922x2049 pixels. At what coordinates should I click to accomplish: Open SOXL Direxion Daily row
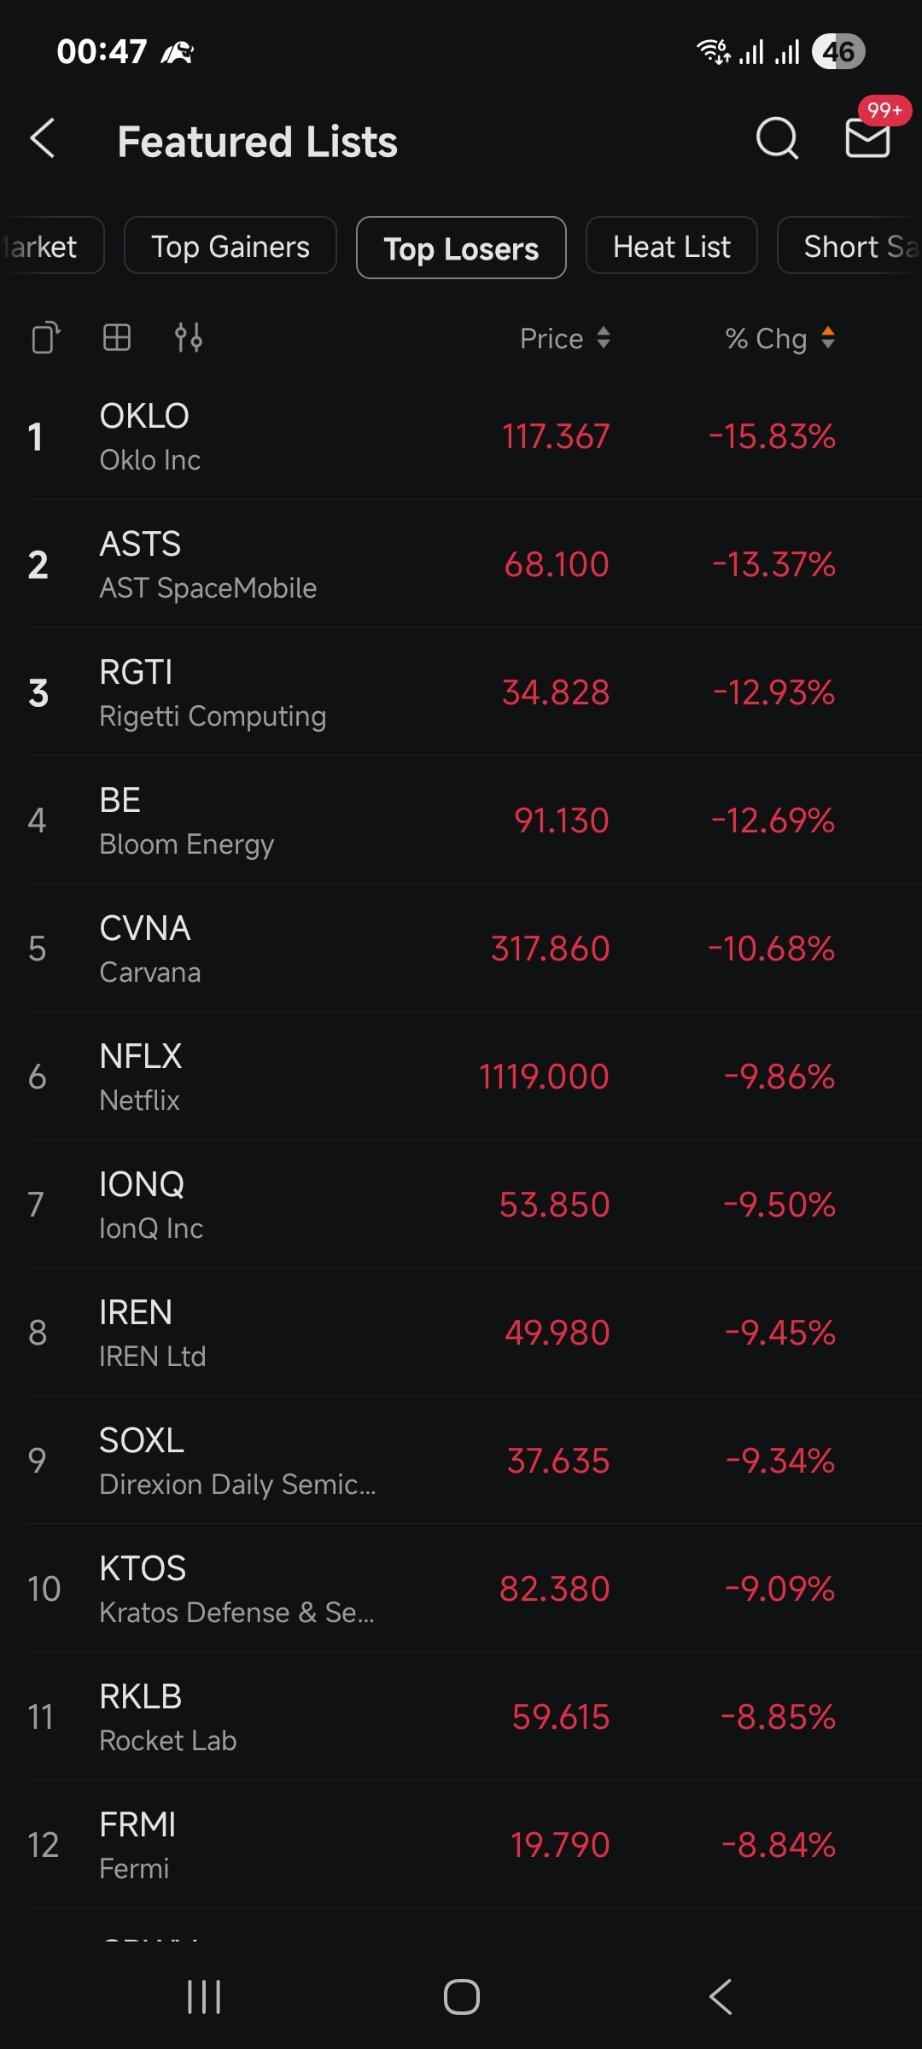461,1460
